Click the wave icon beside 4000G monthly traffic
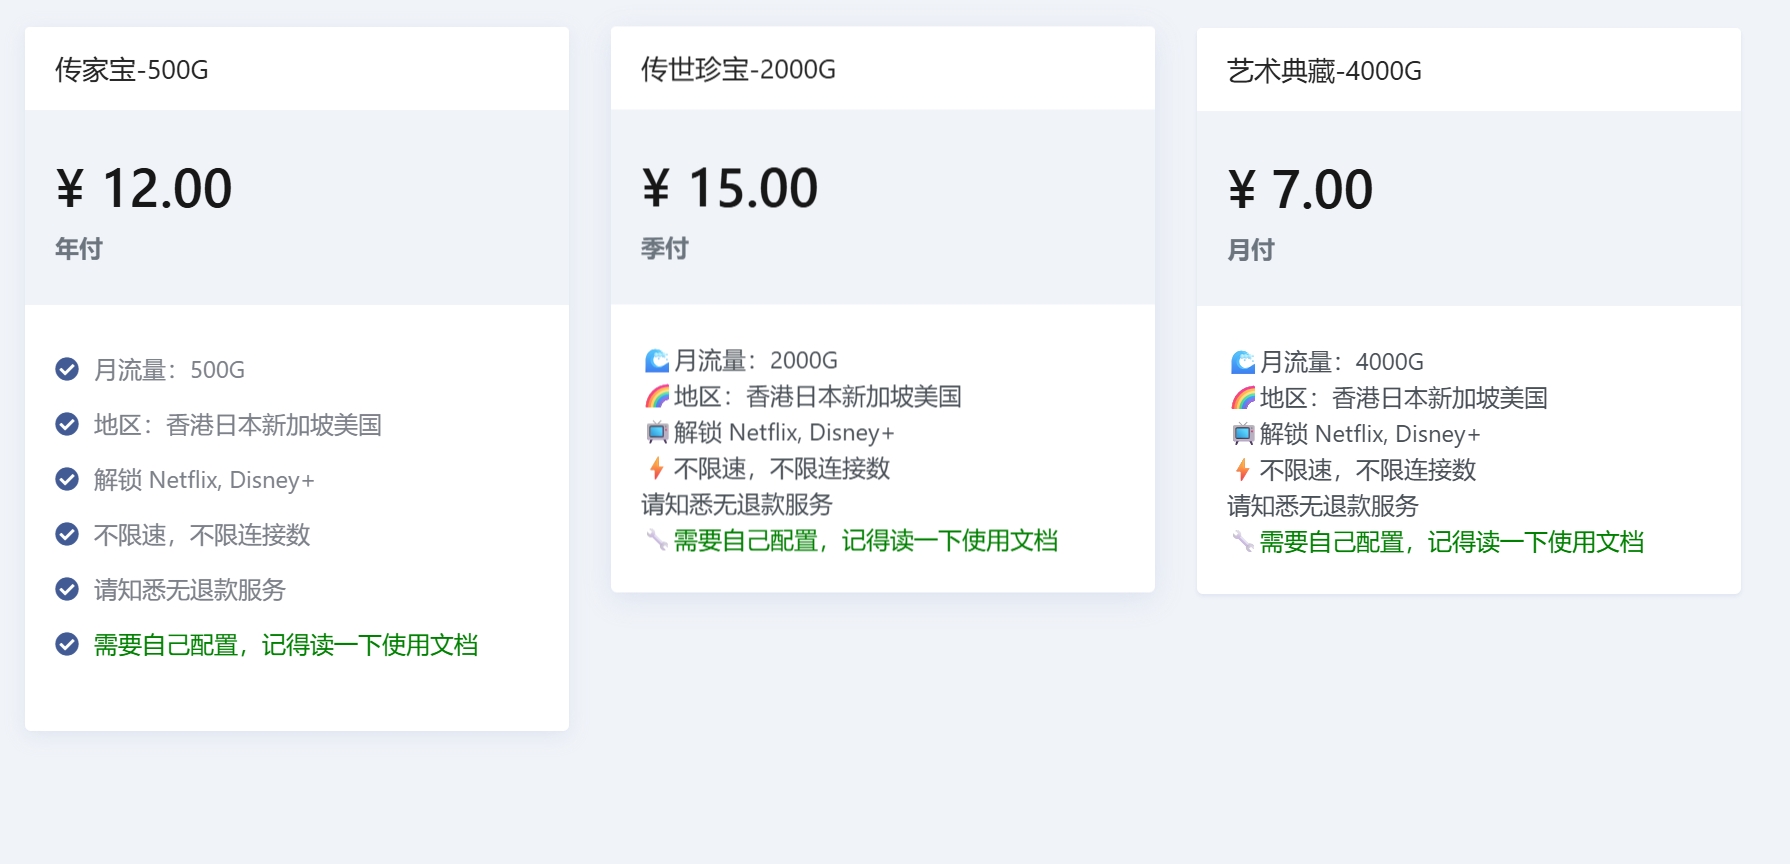The width and height of the screenshot is (1790, 864). point(1242,362)
